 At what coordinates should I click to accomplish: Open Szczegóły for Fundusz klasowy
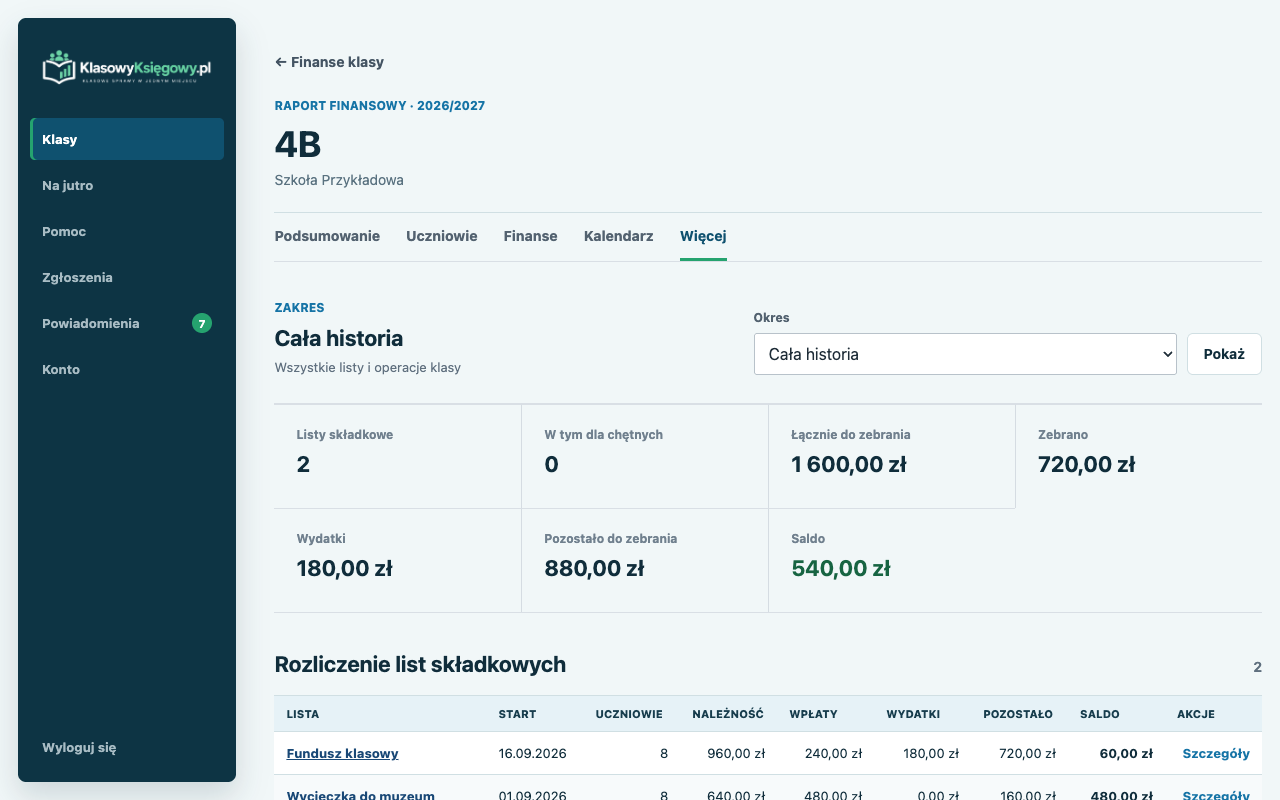click(x=1216, y=754)
